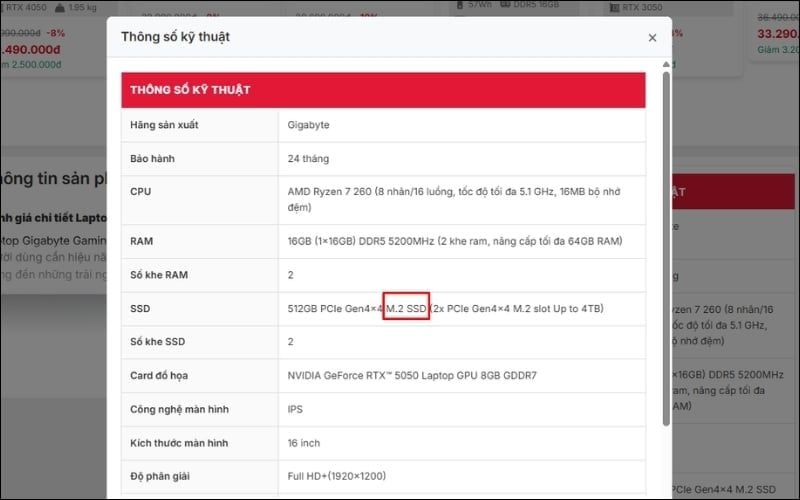Click the 16 inch screen size value
The width and height of the screenshot is (800, 500).
304,443
